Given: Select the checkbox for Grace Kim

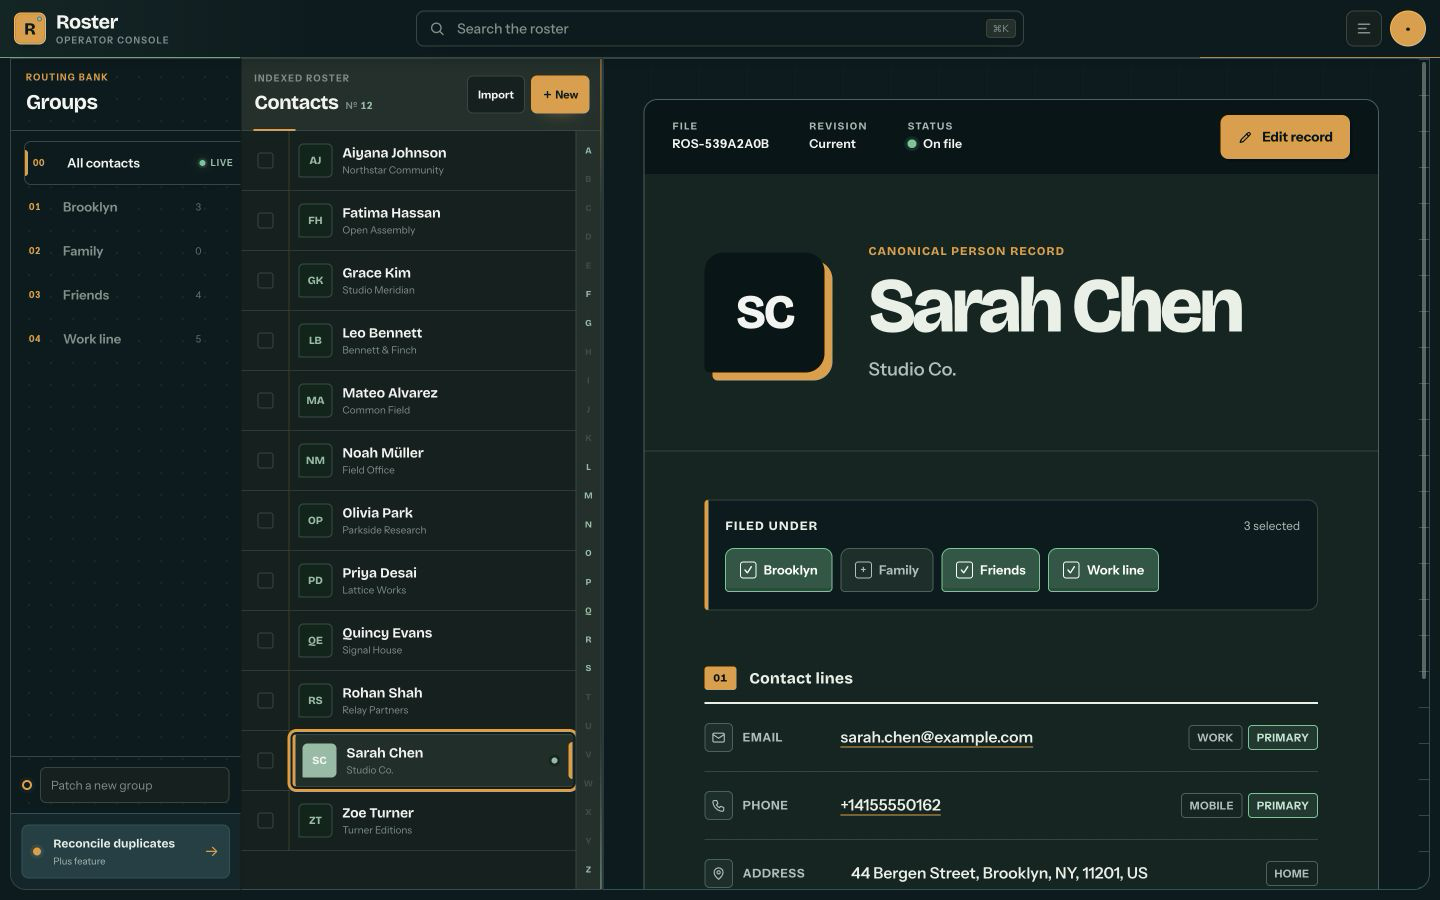Looking at the screenshot, I should click(x=265, y=281).
